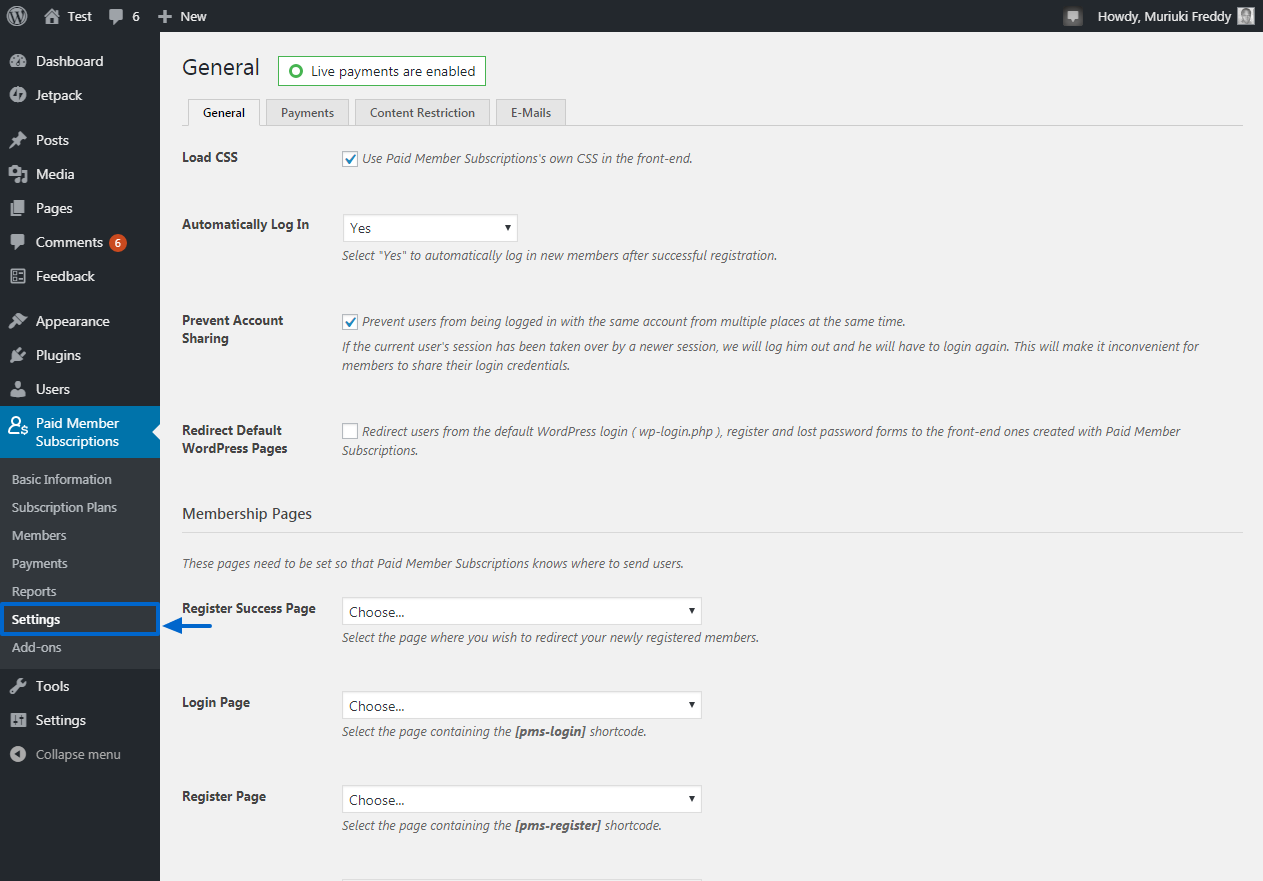Viewport: 1263px width, 881px height.
Task: Open the Register Page dropdown
Action: tap(522, 799)
